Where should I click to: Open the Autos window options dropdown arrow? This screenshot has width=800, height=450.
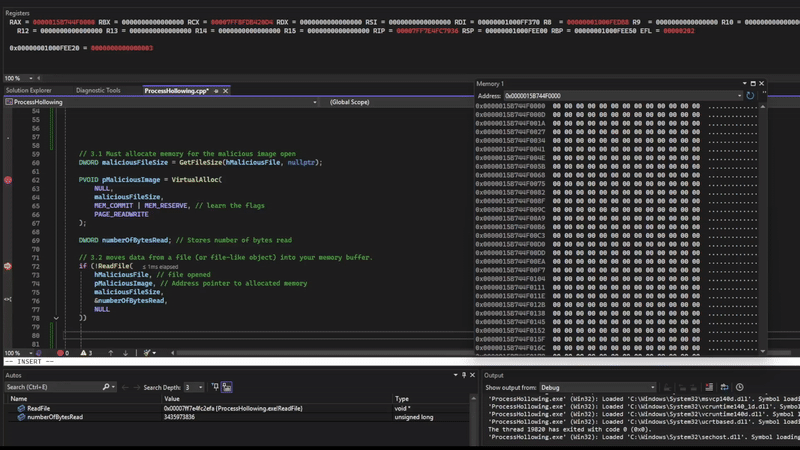pyautogui.click(x=455, y=375)
